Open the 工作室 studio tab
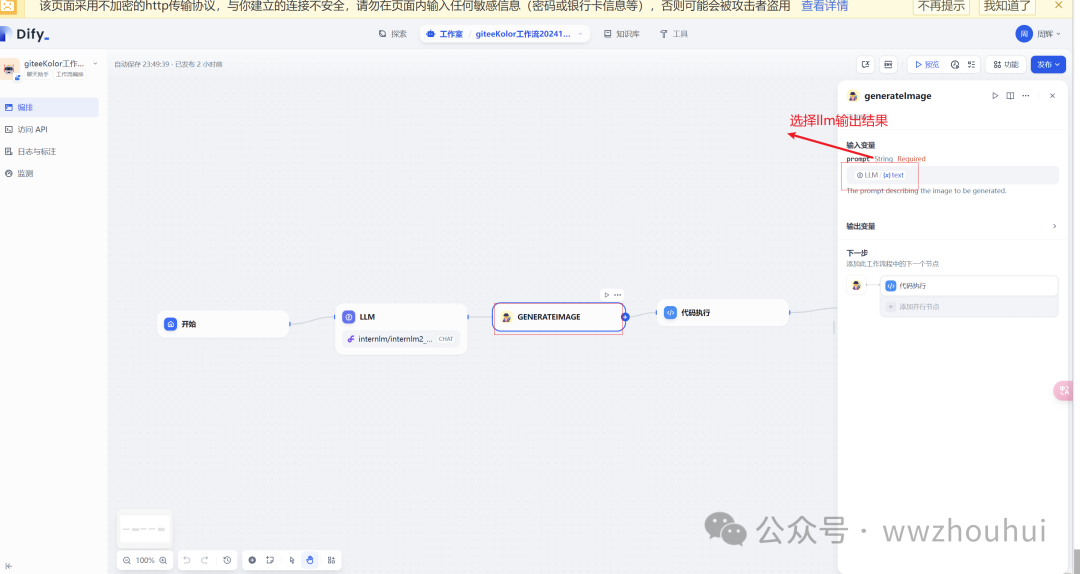The height and width of the screenshot is (574, 1080). coord(445,34)
